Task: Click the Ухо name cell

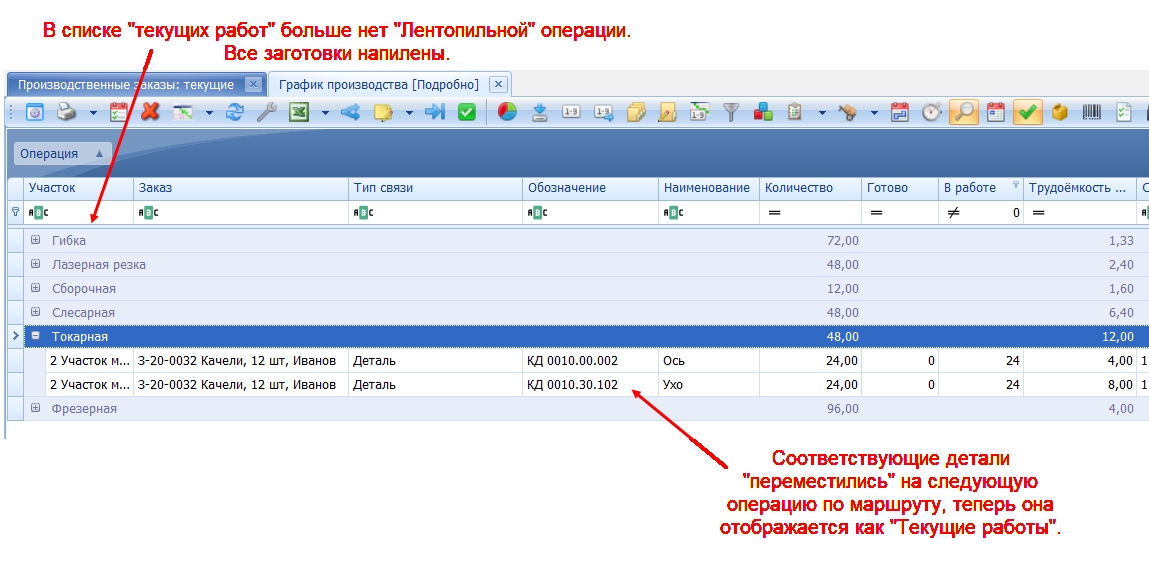Action: click(x=709, y=384)
